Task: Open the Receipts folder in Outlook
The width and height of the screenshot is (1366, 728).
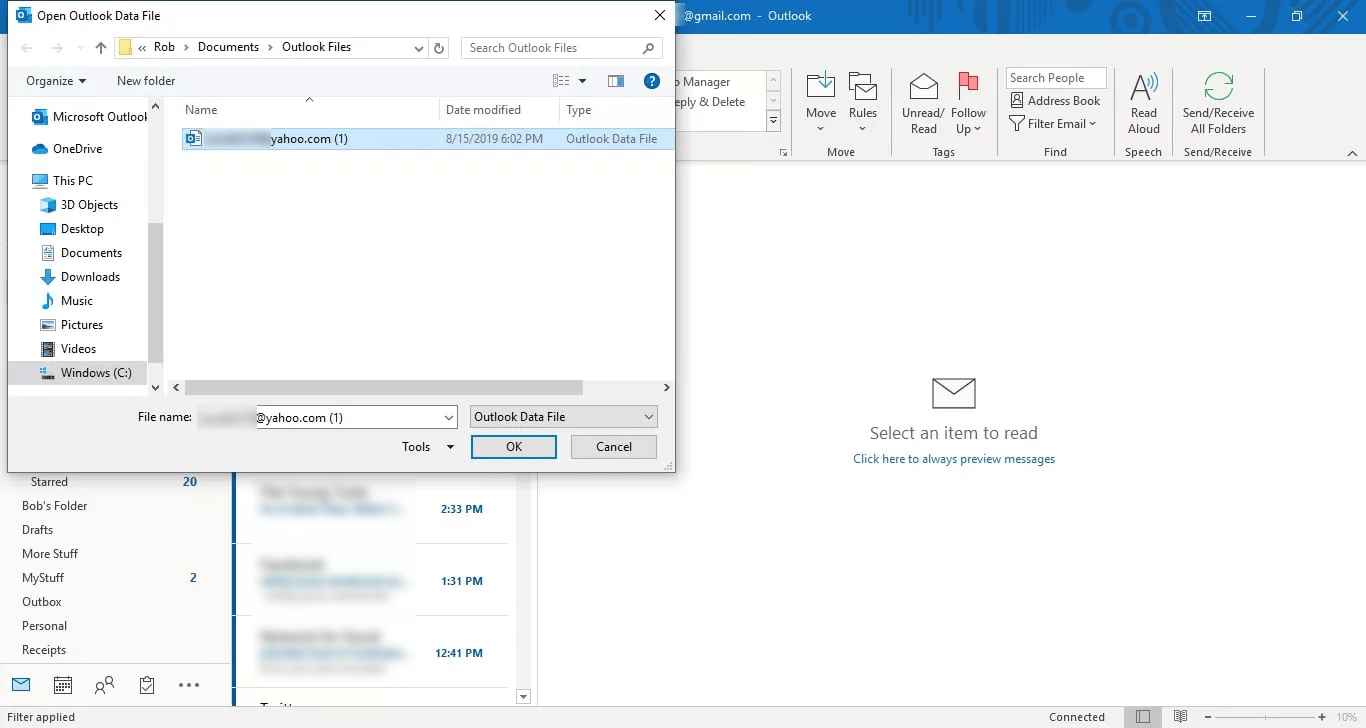Action: (x=44, y=650)
